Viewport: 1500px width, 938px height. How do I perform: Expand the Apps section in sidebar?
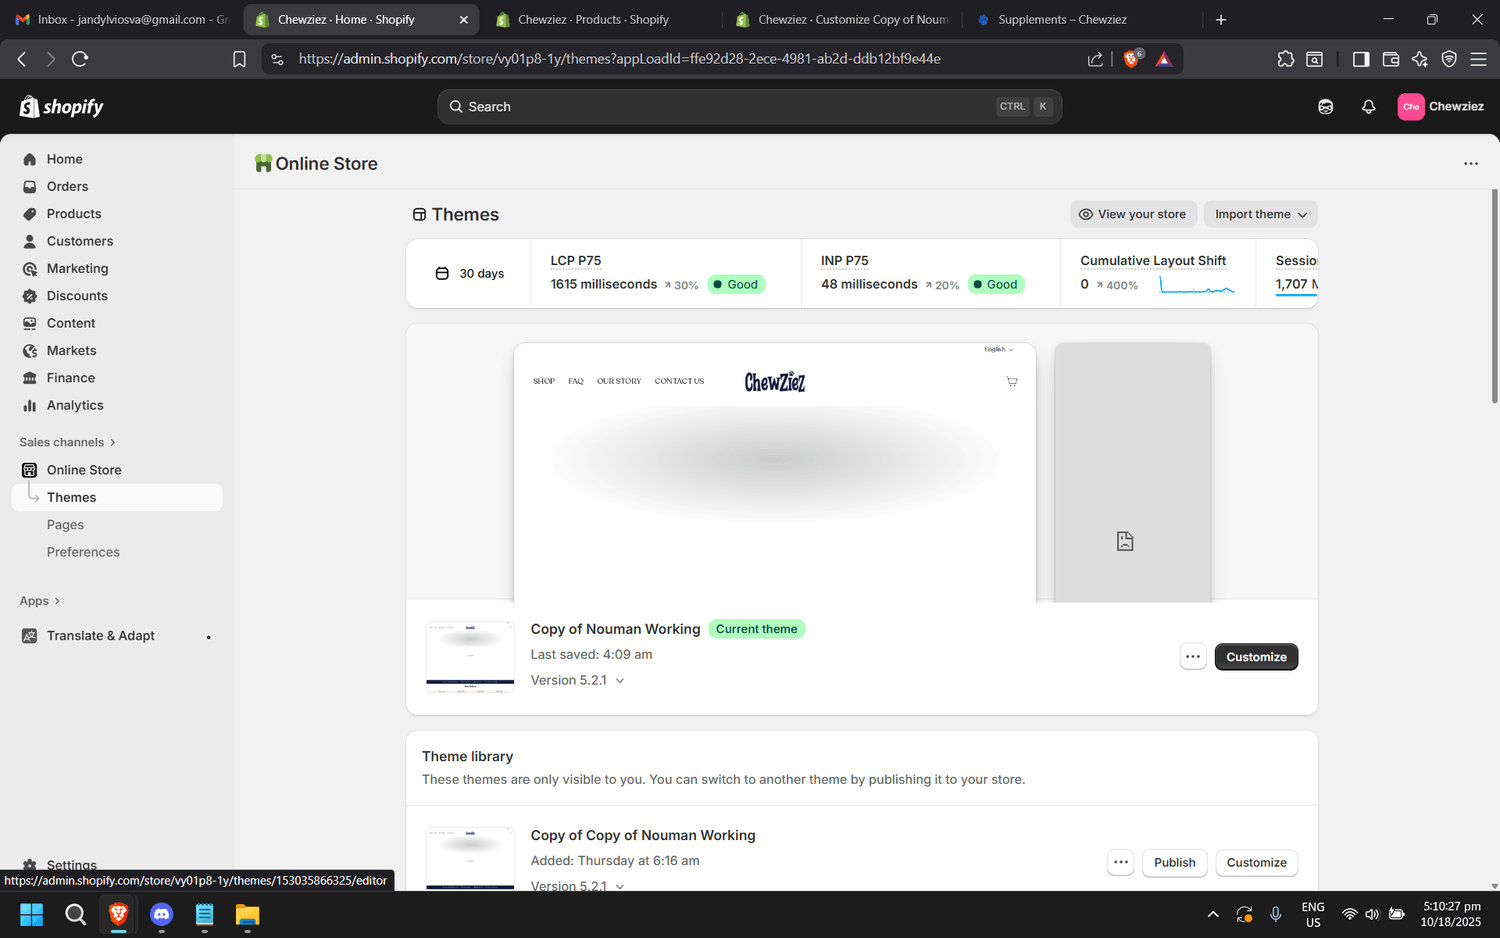[x=40, y=601]
